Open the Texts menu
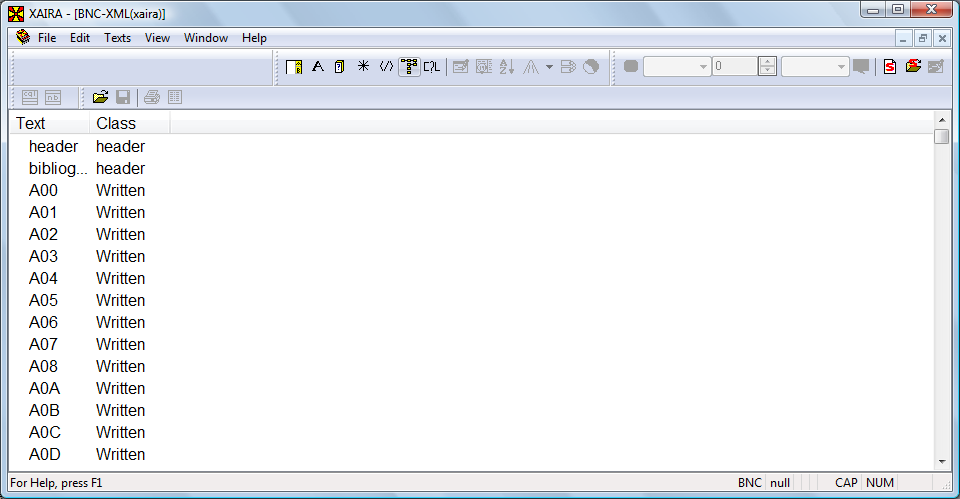960x499 pixels. [118, 38]
